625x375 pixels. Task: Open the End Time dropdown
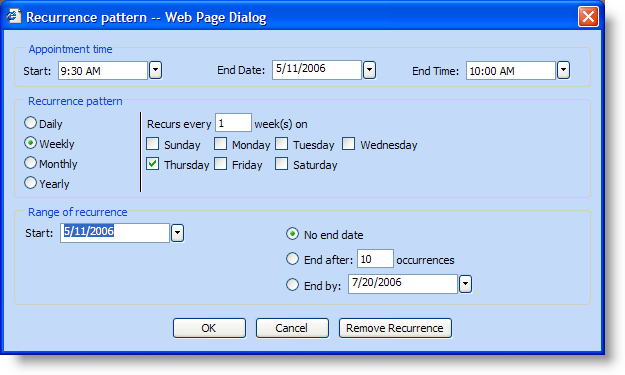[563, 71]
